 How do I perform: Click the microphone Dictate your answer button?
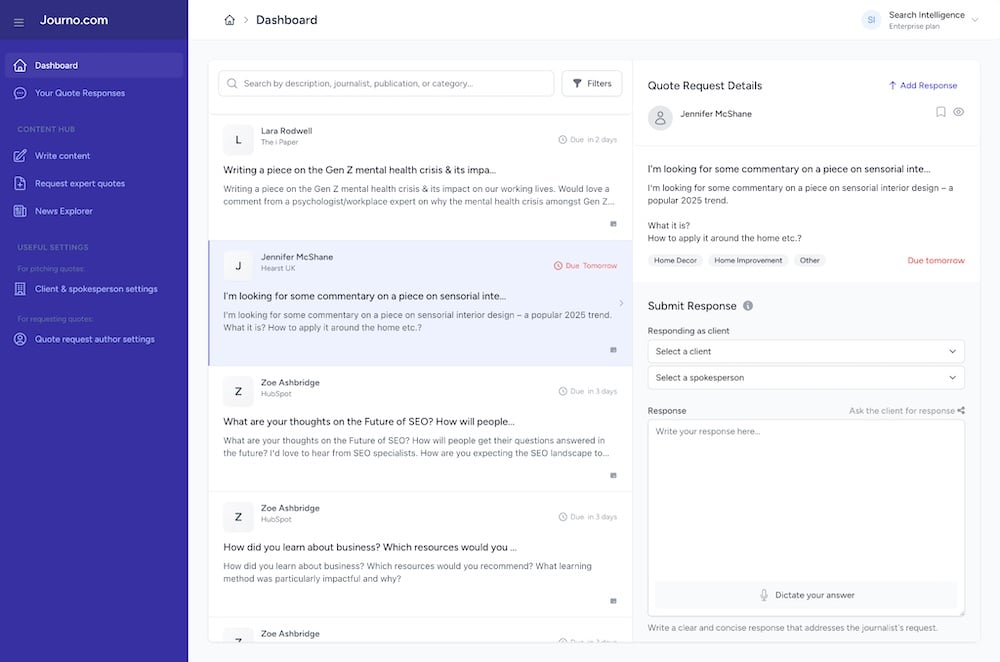tap(806, 595)
